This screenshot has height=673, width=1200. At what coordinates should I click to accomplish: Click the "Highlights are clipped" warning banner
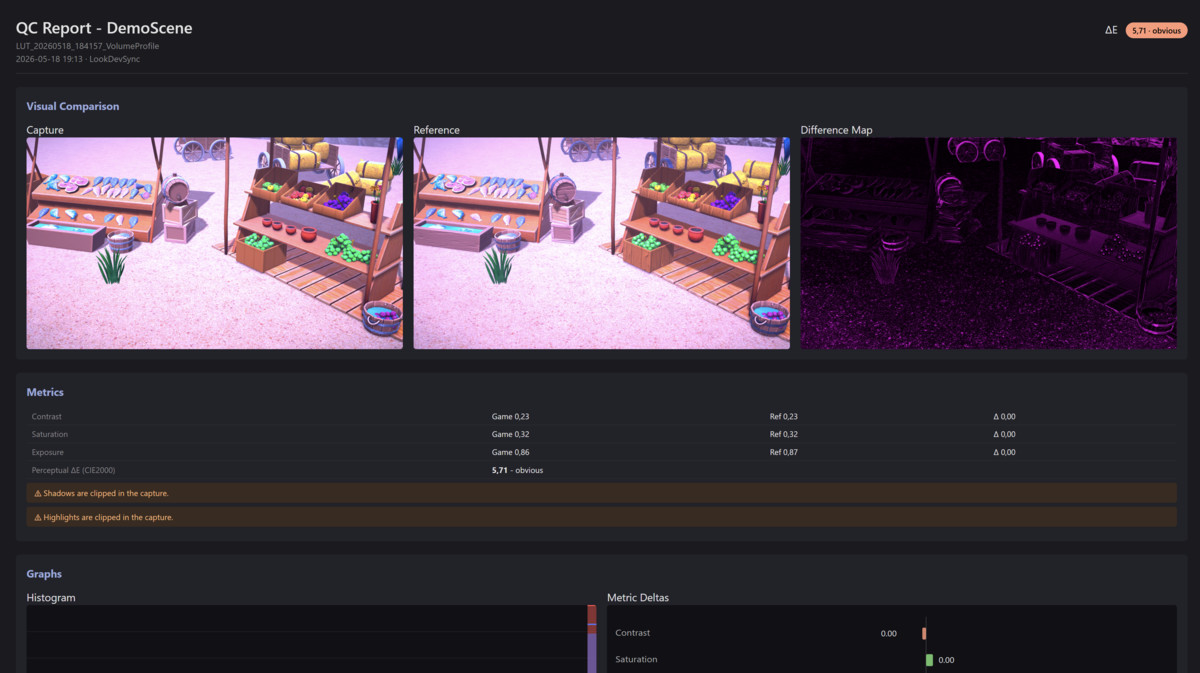[601, 517]
